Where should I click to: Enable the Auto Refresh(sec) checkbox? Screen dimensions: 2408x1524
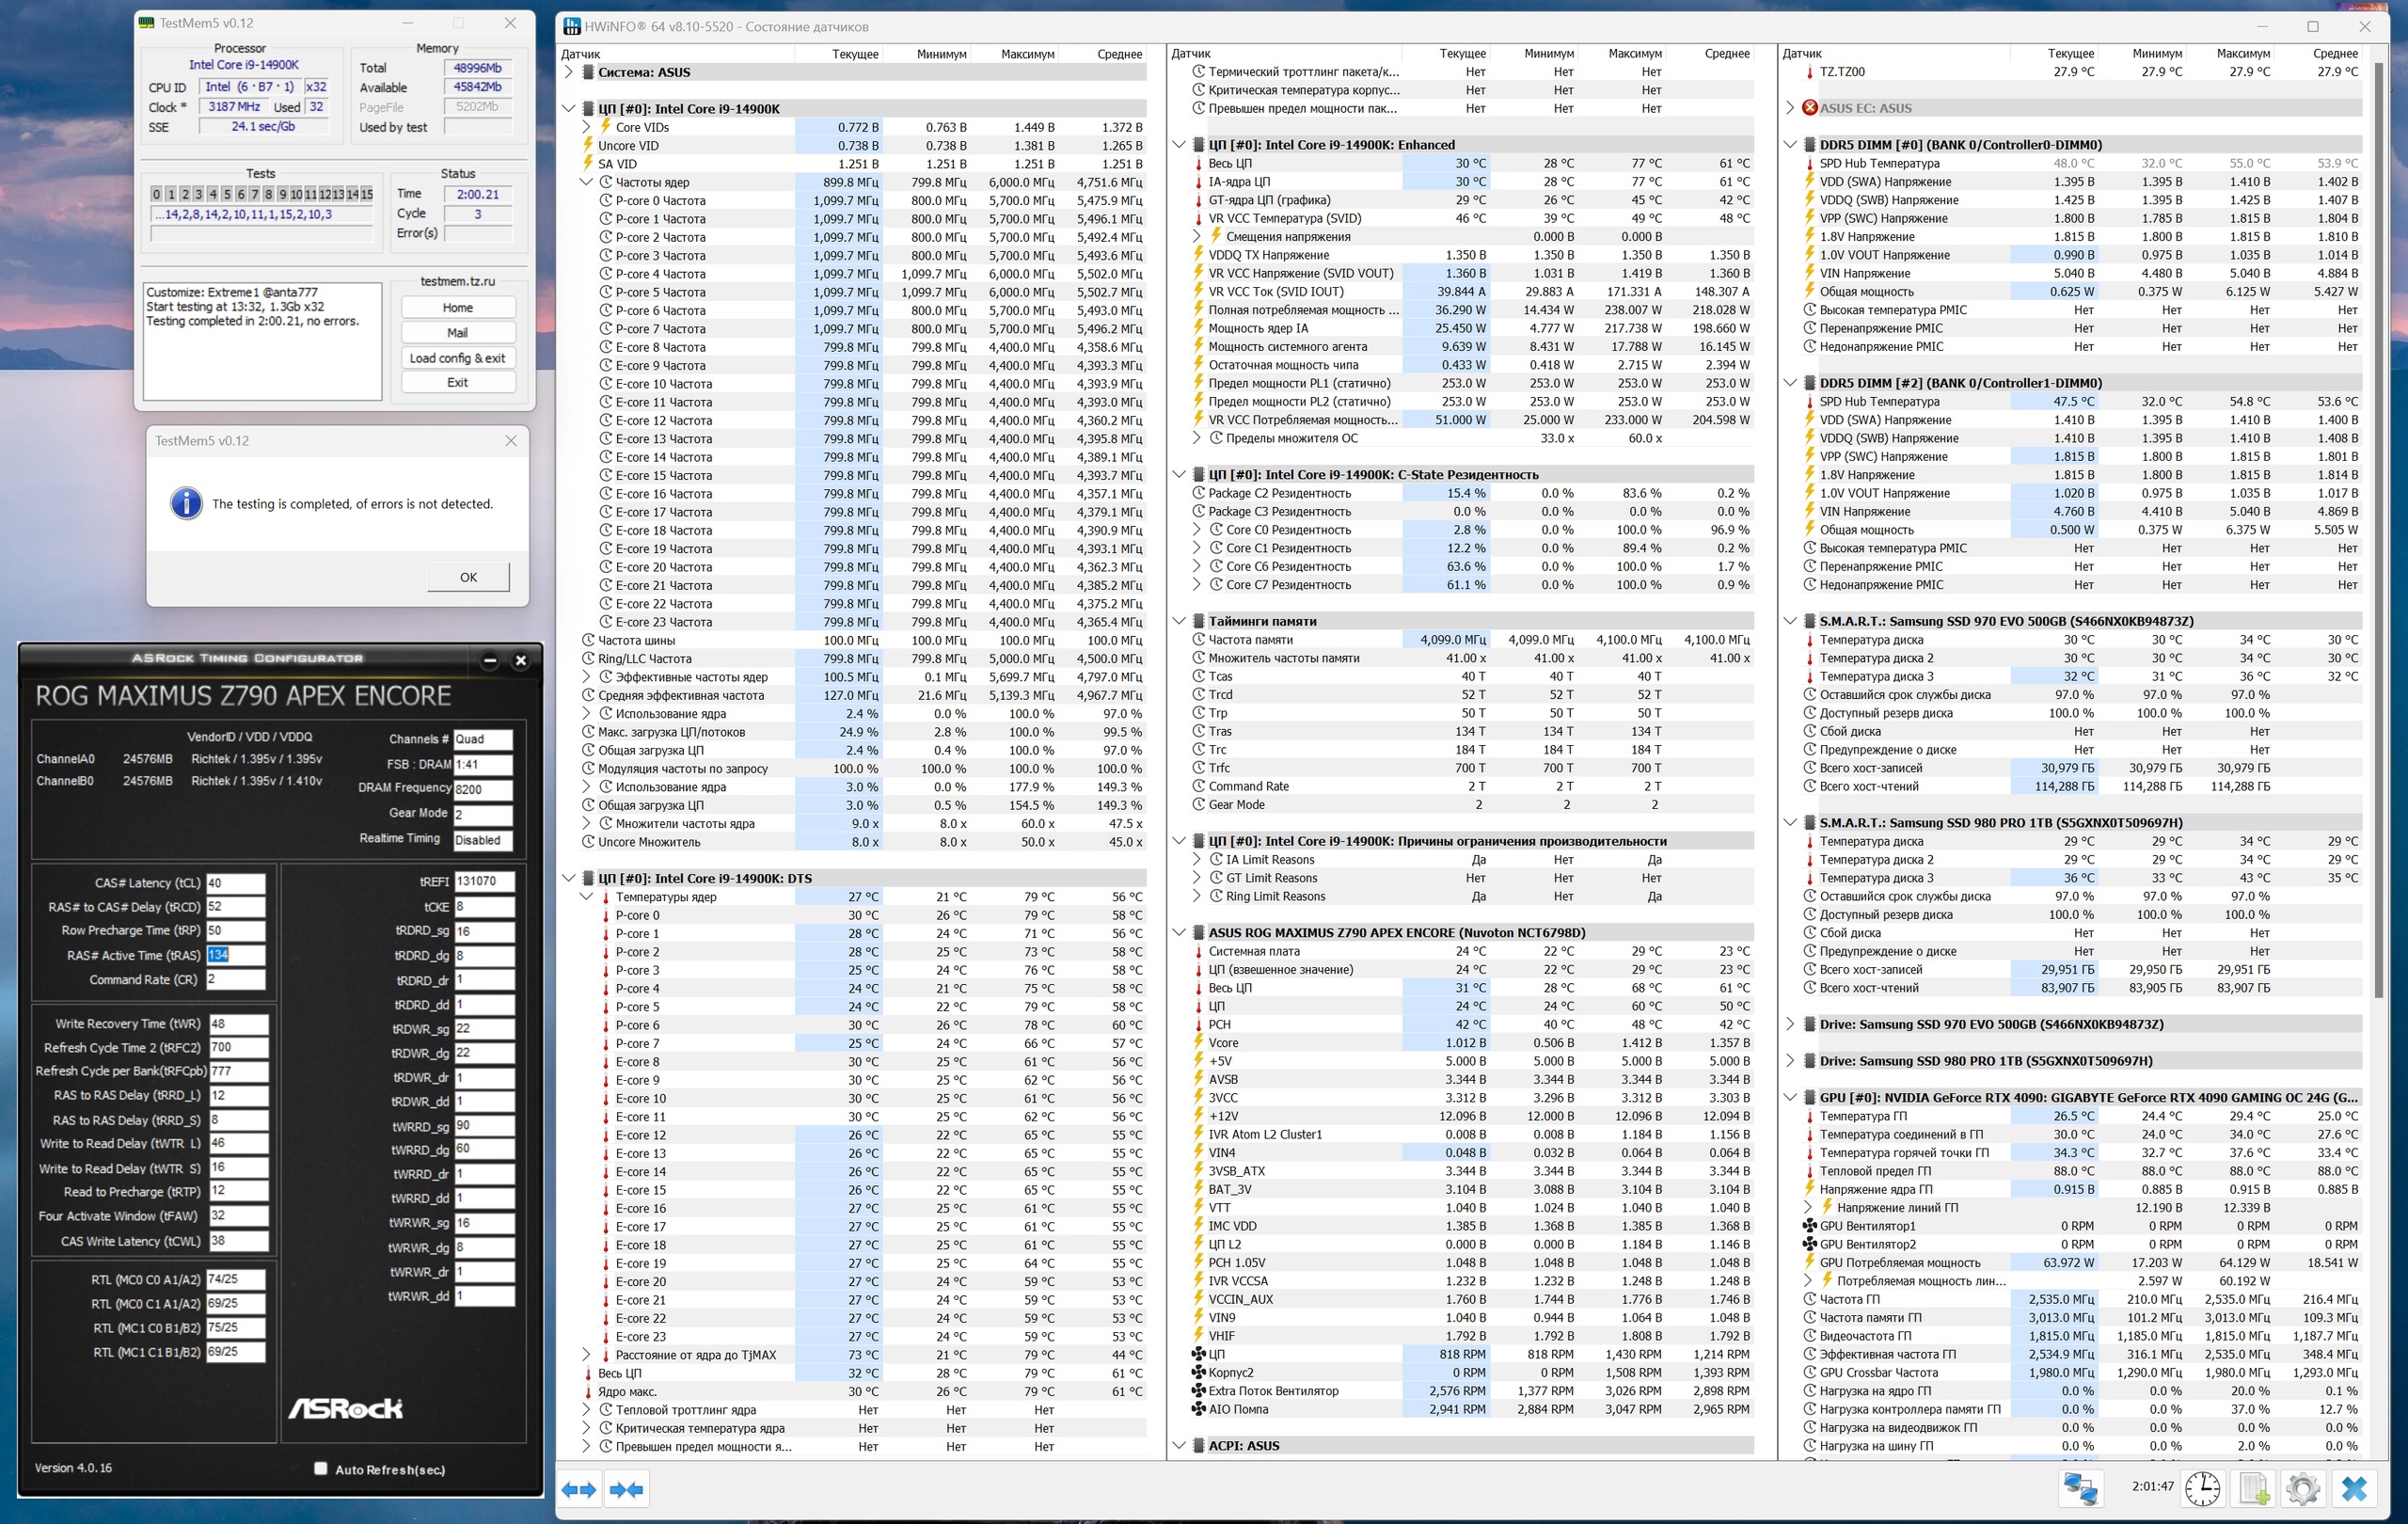click(321, 1468)
